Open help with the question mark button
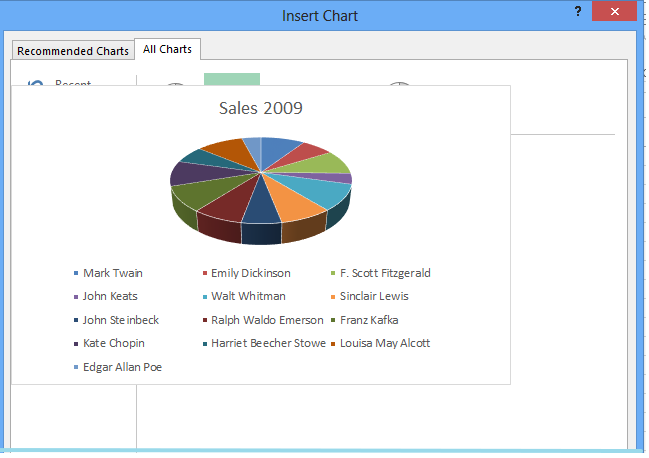 578,12
